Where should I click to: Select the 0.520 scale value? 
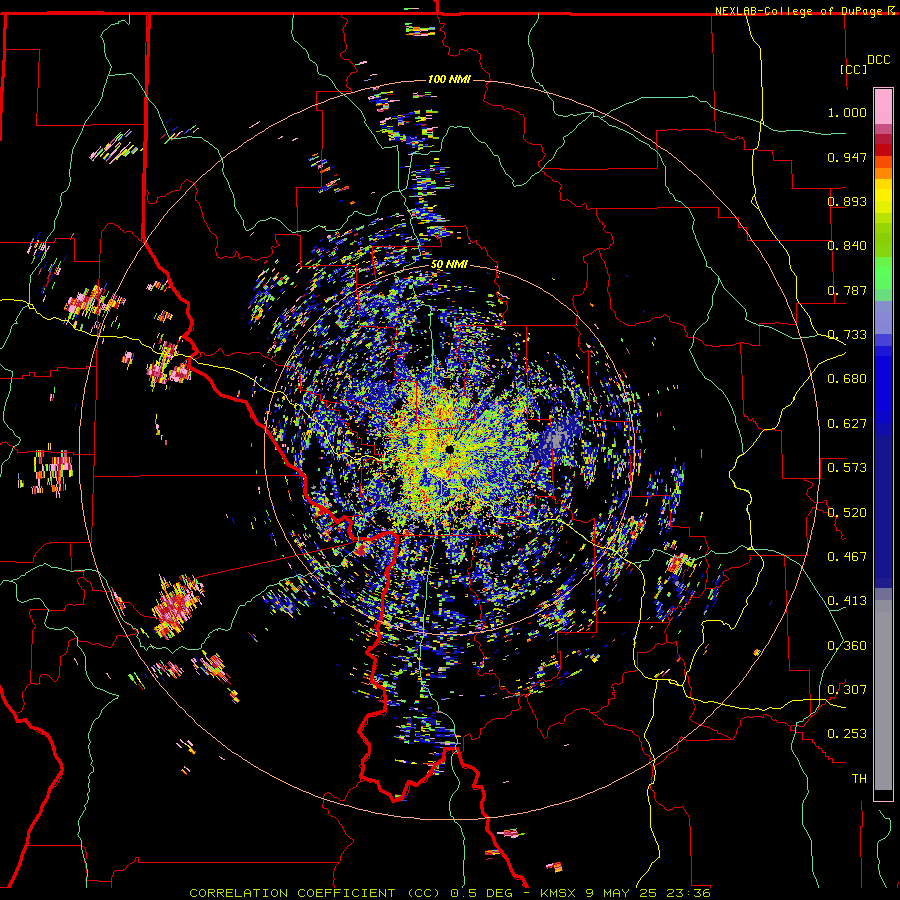pos(847,513)
